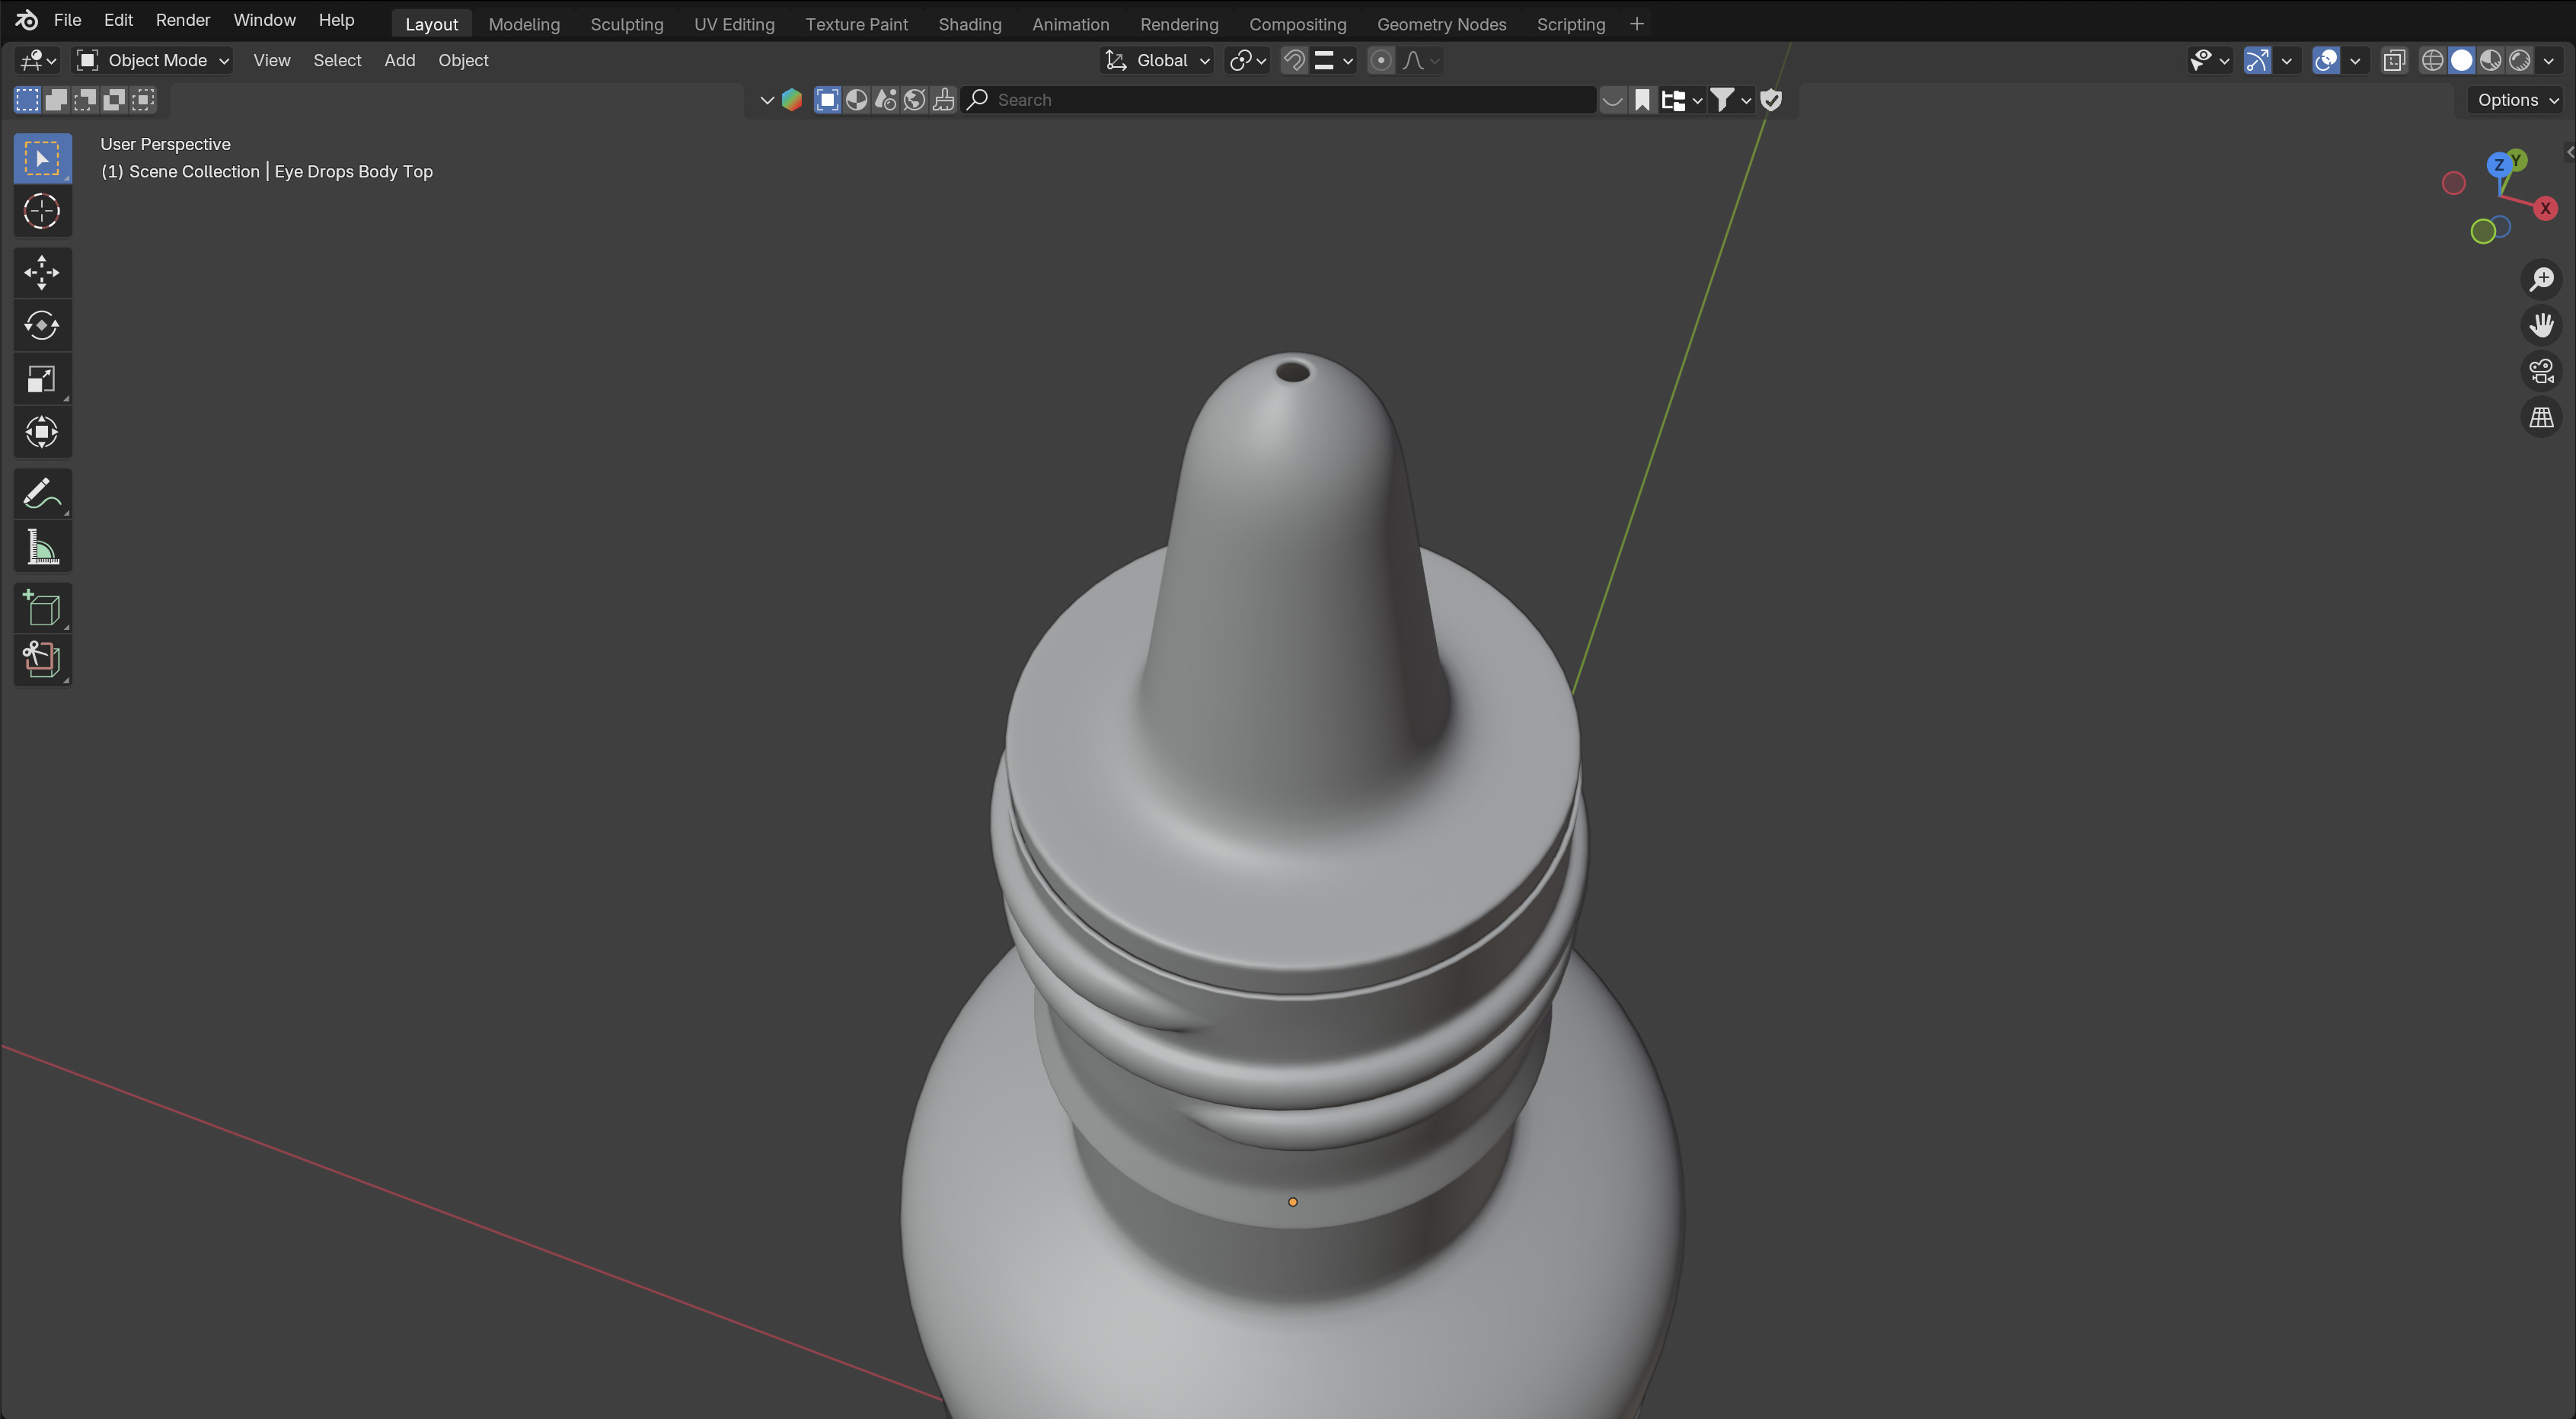Toggle camera view with camera gizmo
Screen dimensions: 2576x1419
[x=2541, y=371]
